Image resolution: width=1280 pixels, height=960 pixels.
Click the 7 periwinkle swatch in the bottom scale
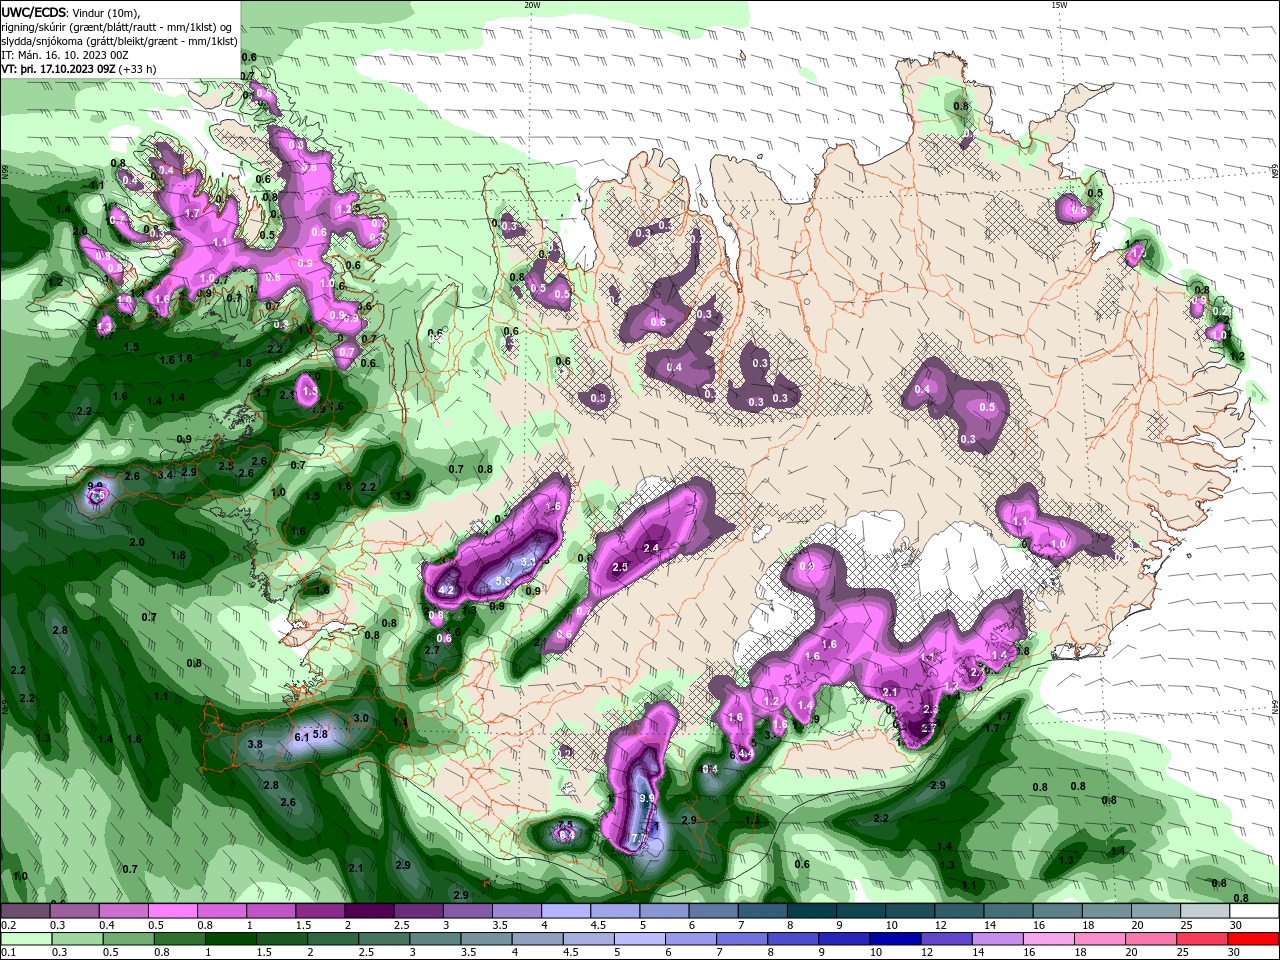pyautogui.click(x=740, y=939)
